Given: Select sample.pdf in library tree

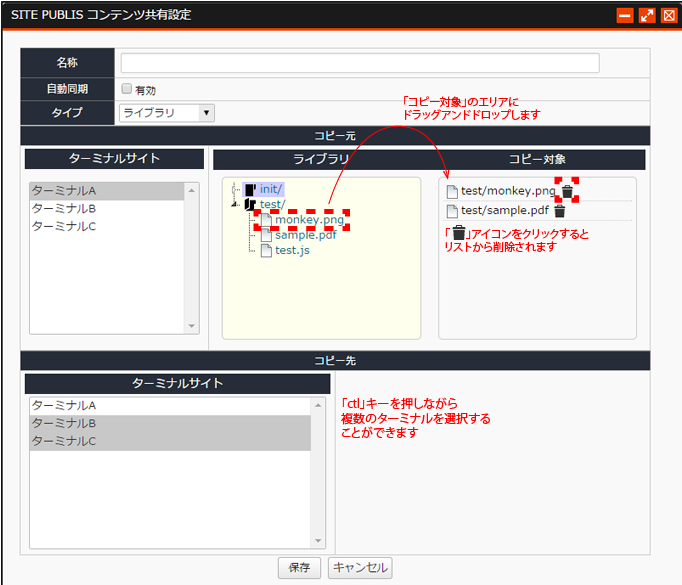Looking at the screenshot, I should coord(306,235).
